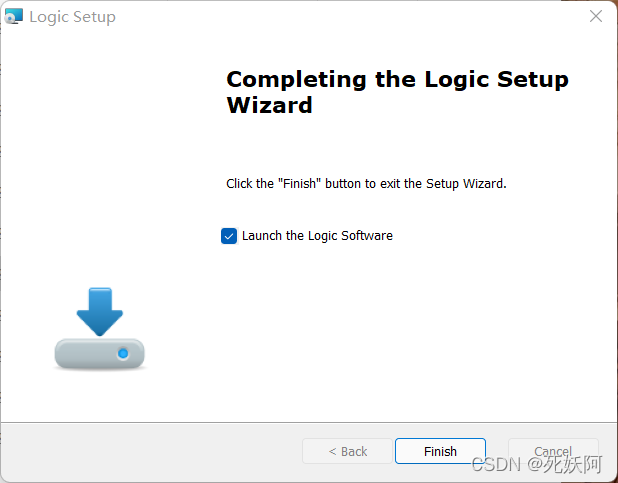
Task: Click the Logic Setup title bar icon
Action: click(x=14, y=17)
